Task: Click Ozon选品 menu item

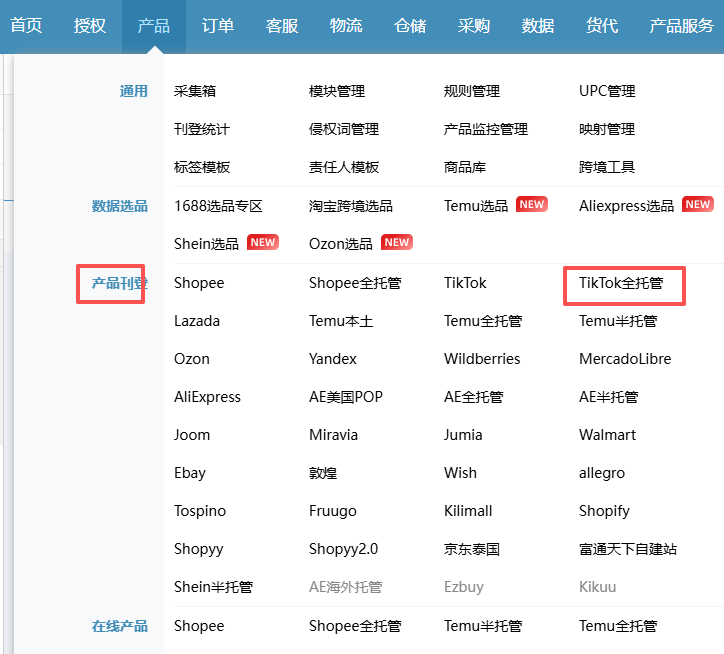Action: click(340, 244)
